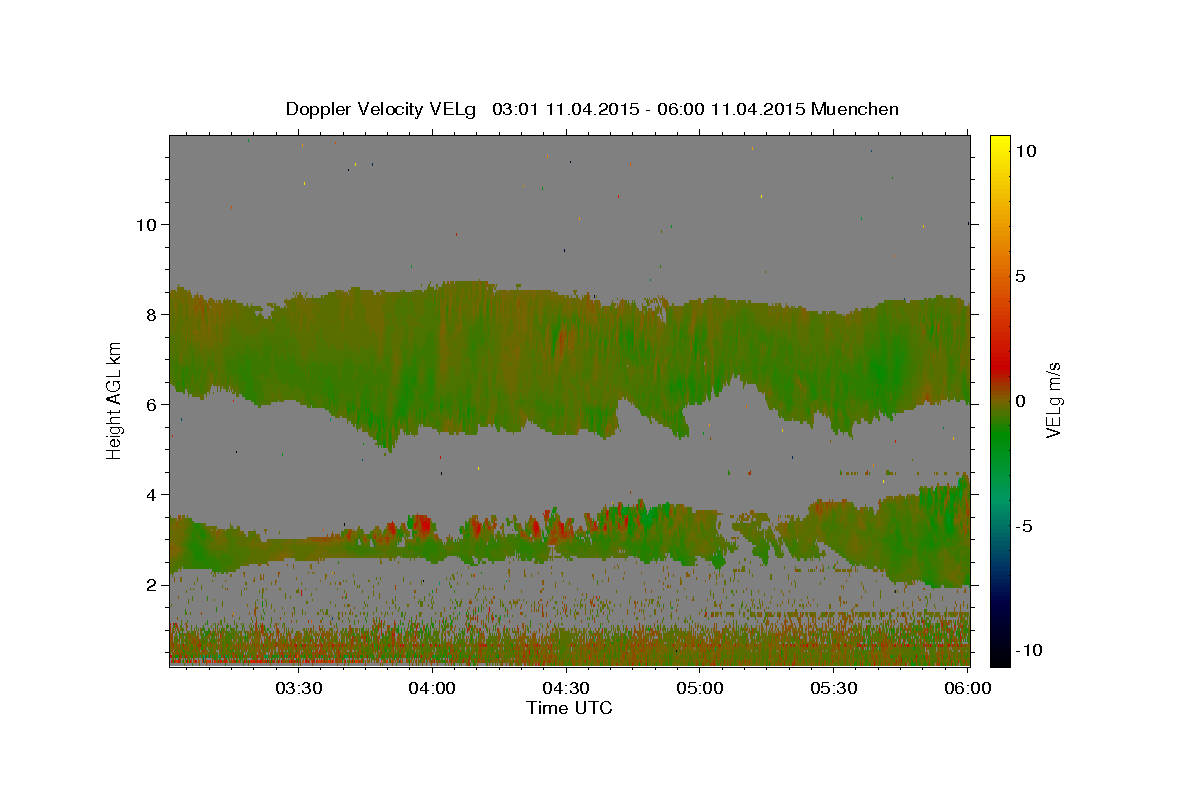Click the colorbar tick label '0'
This screenshot has width=1200, height=800.
1020,400
